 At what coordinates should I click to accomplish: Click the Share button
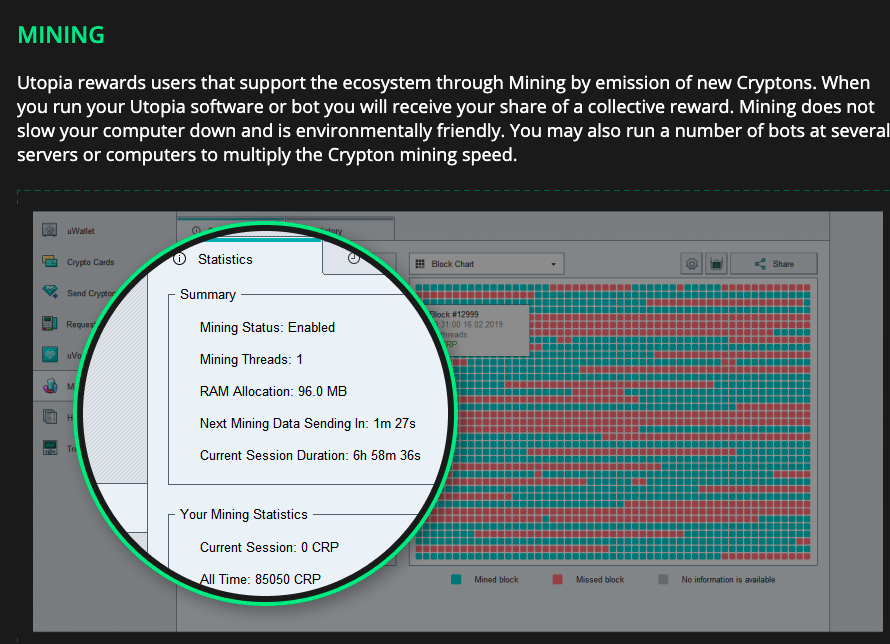[x=774, y=264]
